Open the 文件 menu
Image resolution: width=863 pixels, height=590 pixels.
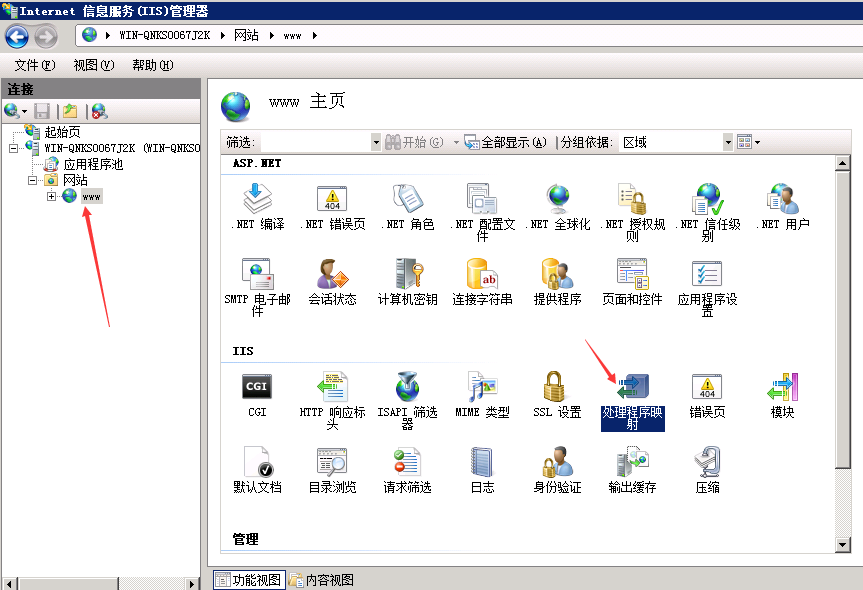click(x=34, y=65)
